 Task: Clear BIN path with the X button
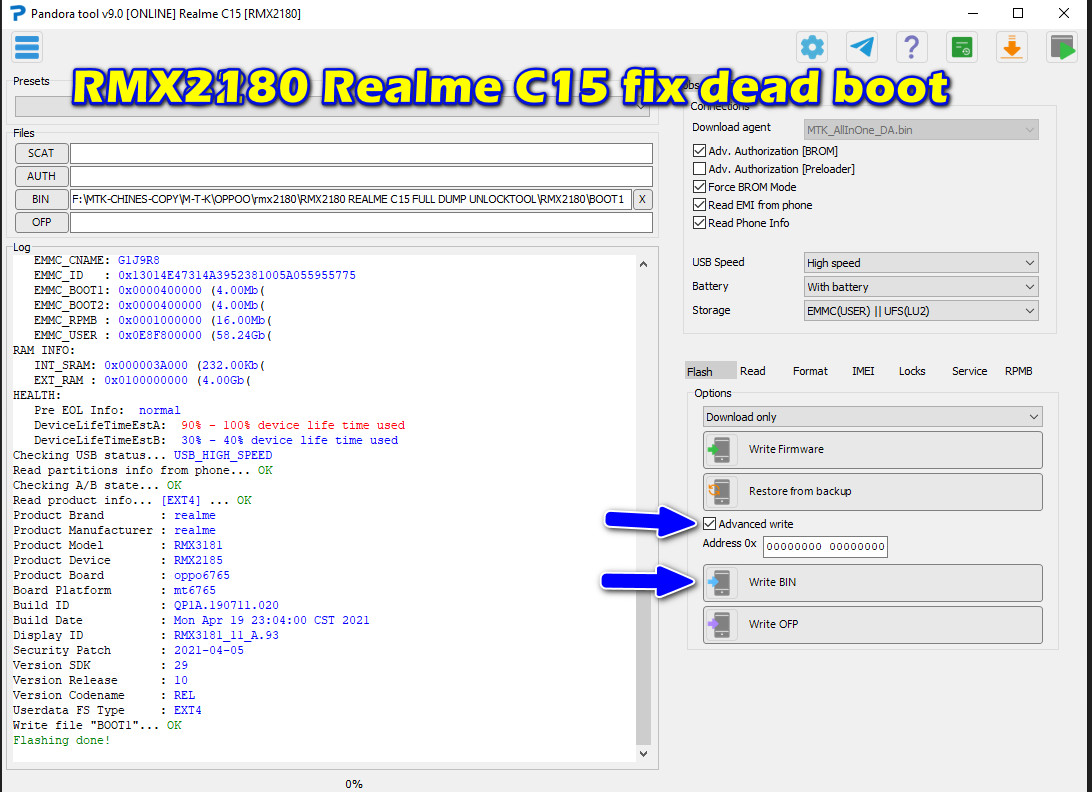point(642,199)
